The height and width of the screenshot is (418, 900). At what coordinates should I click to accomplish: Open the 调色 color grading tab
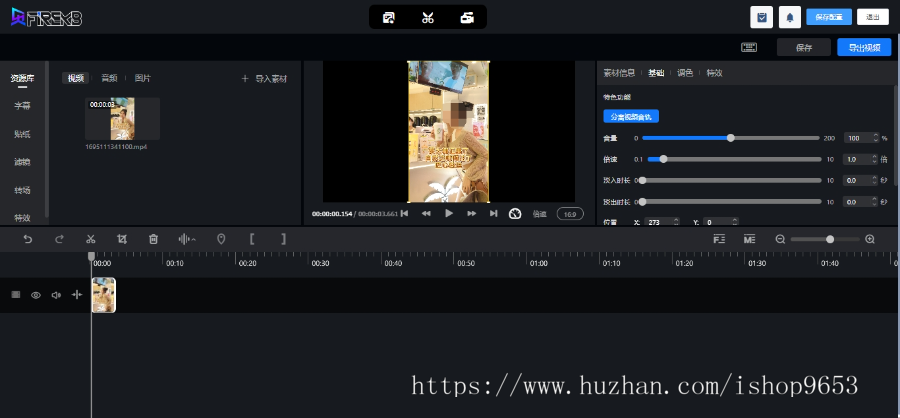click(685, 73)
